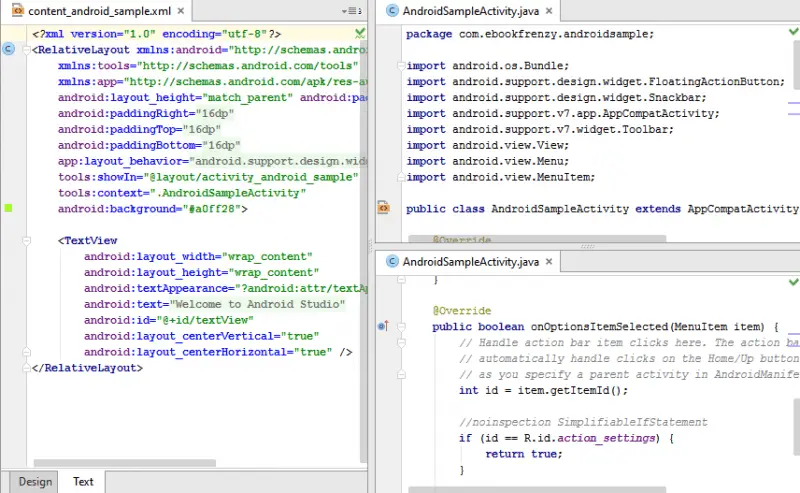Click the related XML file gutter icon
The image size is (800, 493).
(x=383, y=208)
